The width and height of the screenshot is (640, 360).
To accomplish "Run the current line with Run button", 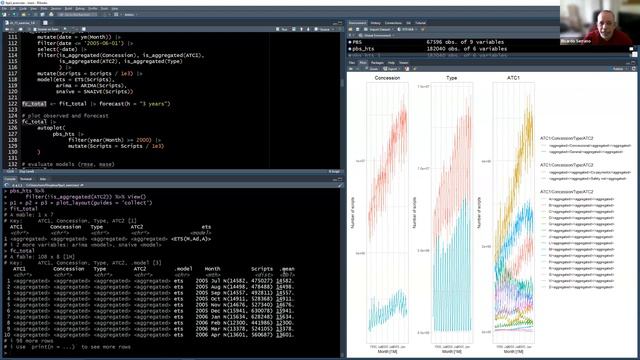I will click(282, 29).
